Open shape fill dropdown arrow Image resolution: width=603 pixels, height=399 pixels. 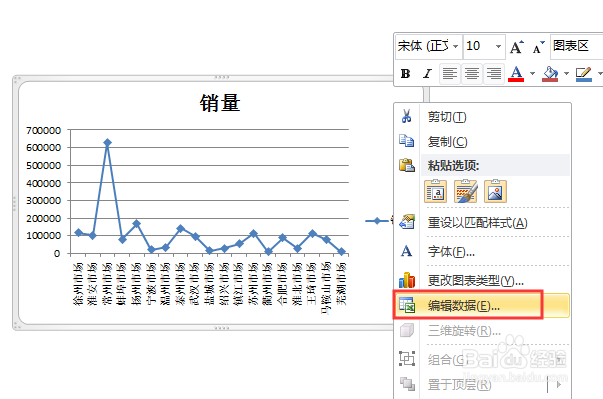(x=566, y=73)
